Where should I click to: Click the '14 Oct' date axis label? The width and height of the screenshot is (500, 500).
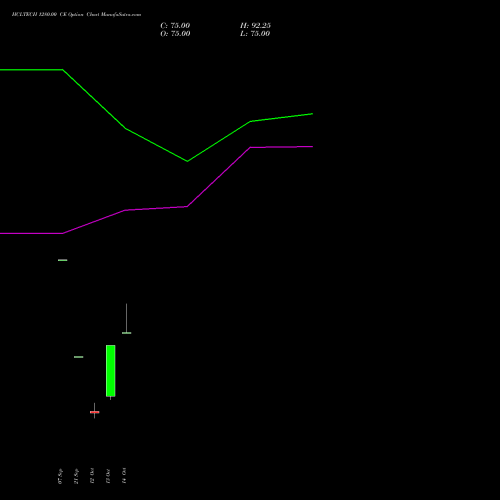coord(124,476)
